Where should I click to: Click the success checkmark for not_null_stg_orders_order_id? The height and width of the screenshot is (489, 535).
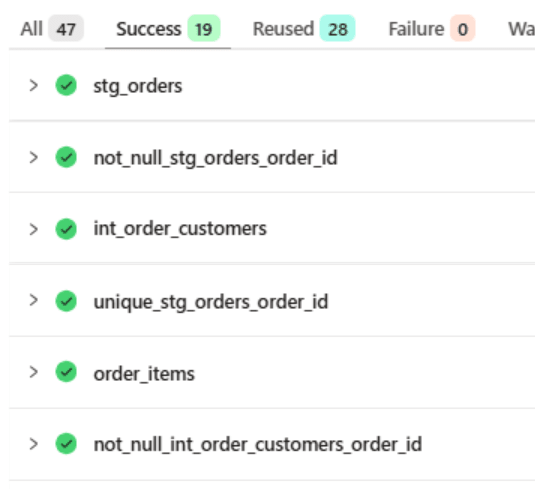[x=66, y=157]
